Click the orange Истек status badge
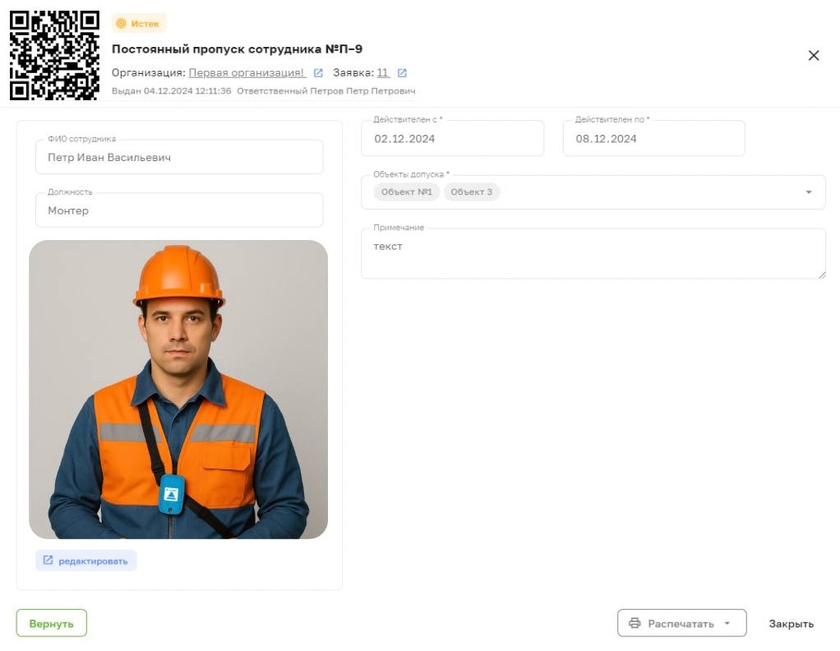 click(139, 23)
